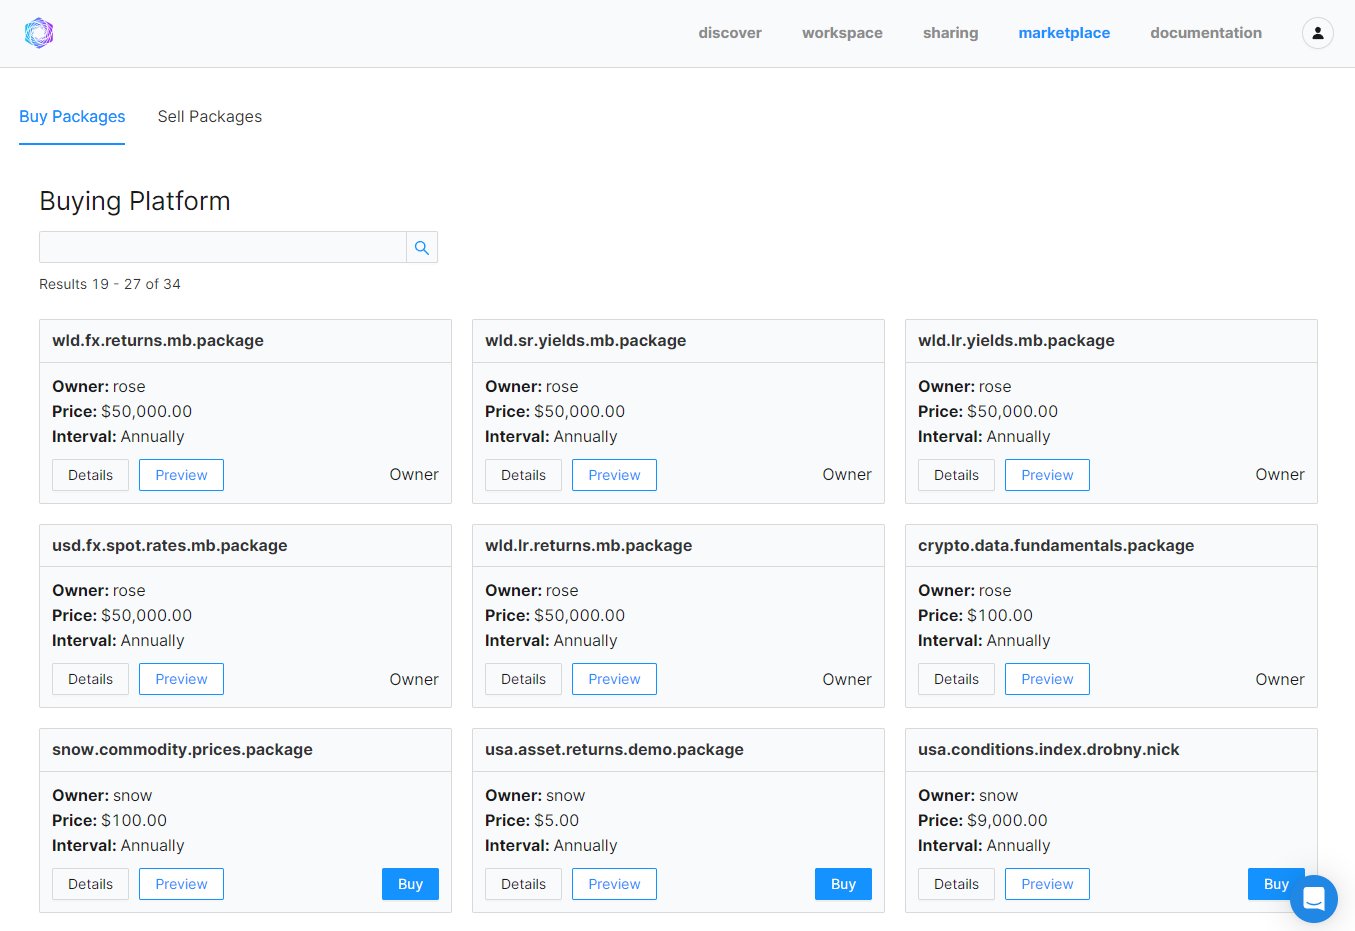Buy usa.asset.returns.demo.package
This screenshot has height=931, width=1355.
click(x=843, y=884)
